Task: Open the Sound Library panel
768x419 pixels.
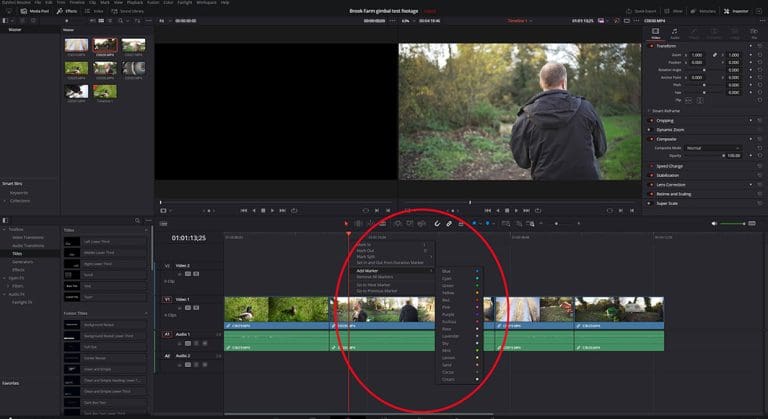Action: click(x=127, y=11)
